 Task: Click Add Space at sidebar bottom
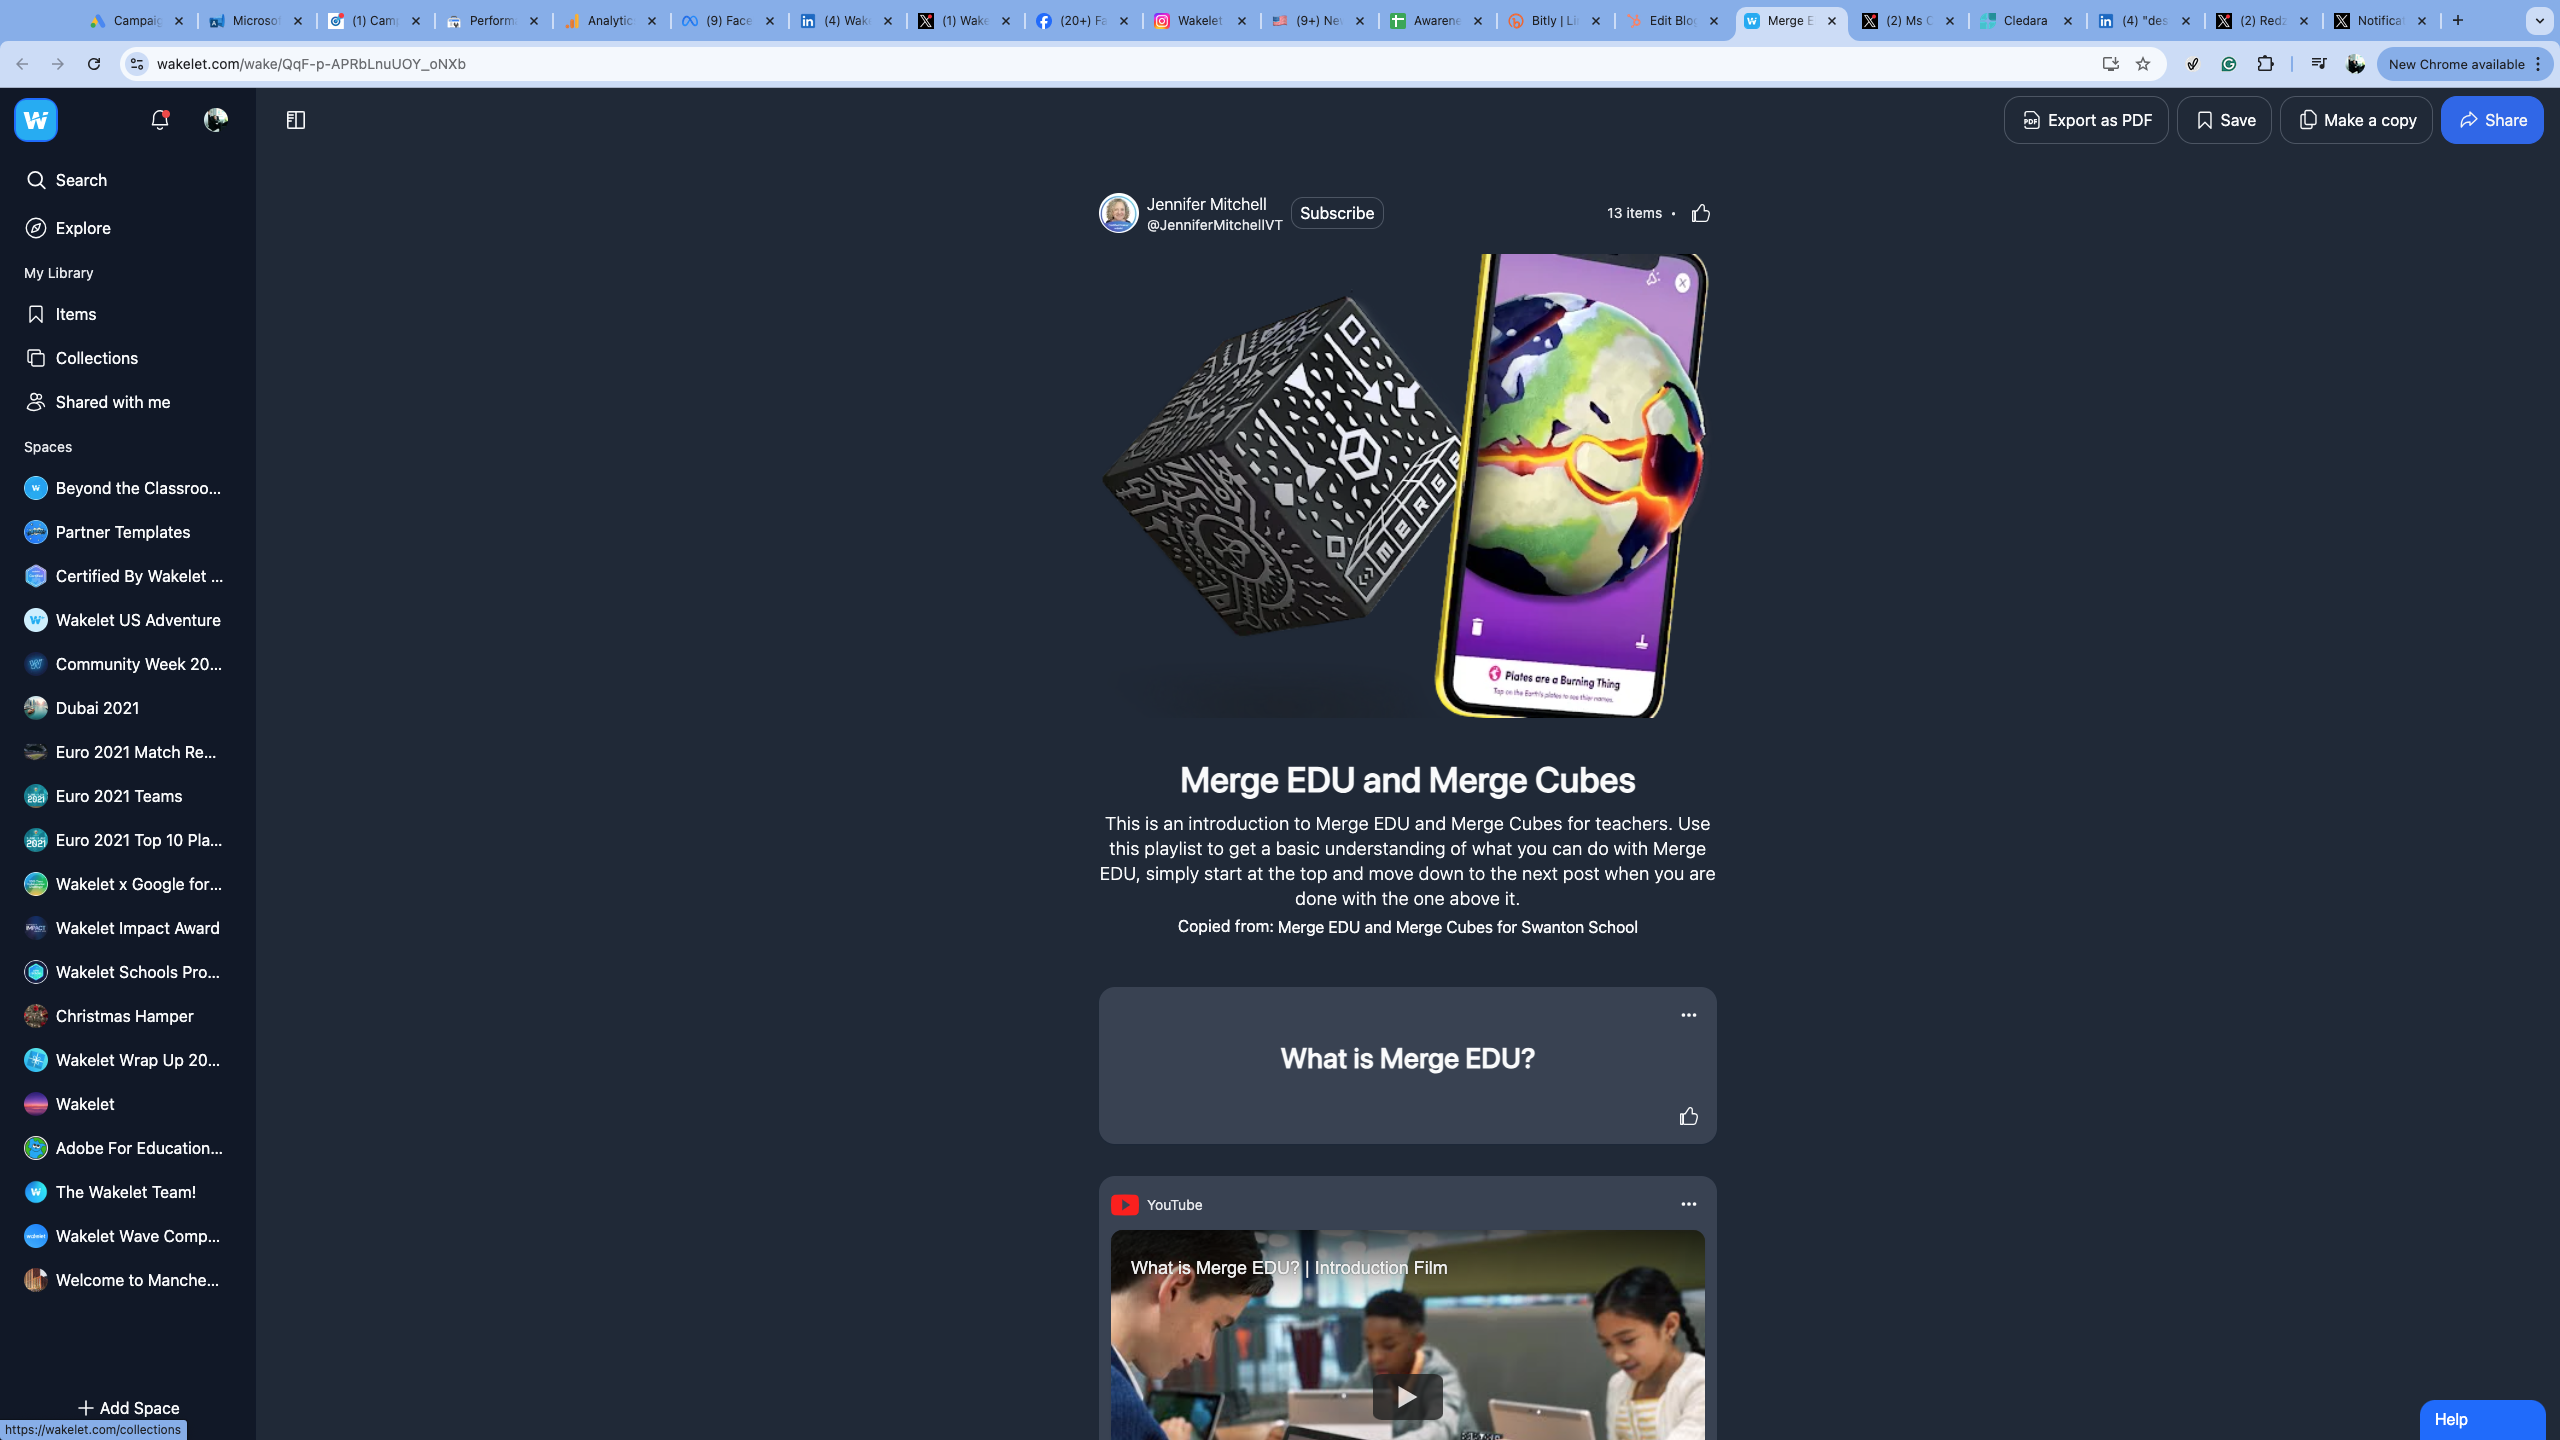coord(127,1407)
